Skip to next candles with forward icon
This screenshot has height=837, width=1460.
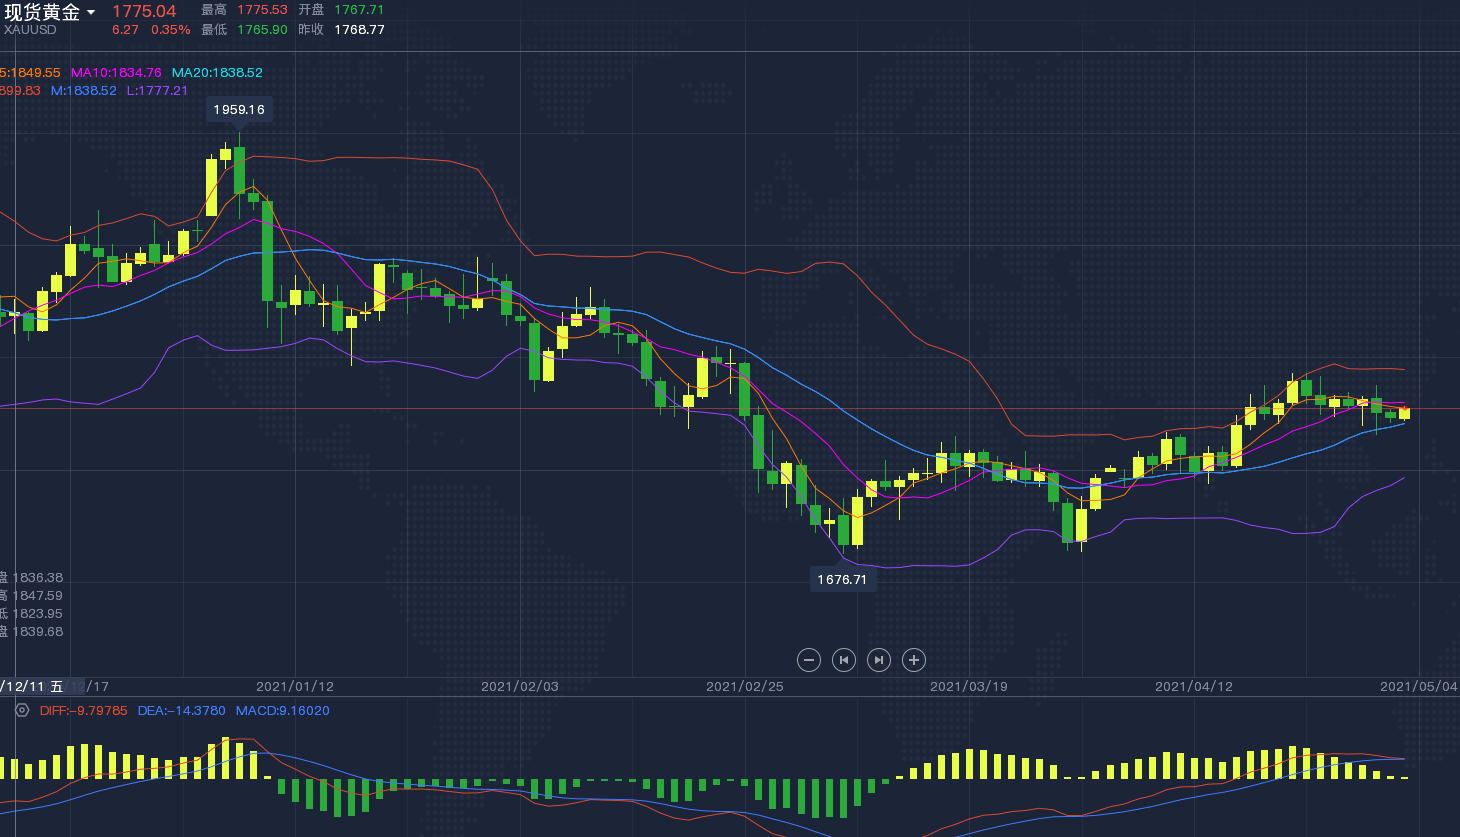878,660
